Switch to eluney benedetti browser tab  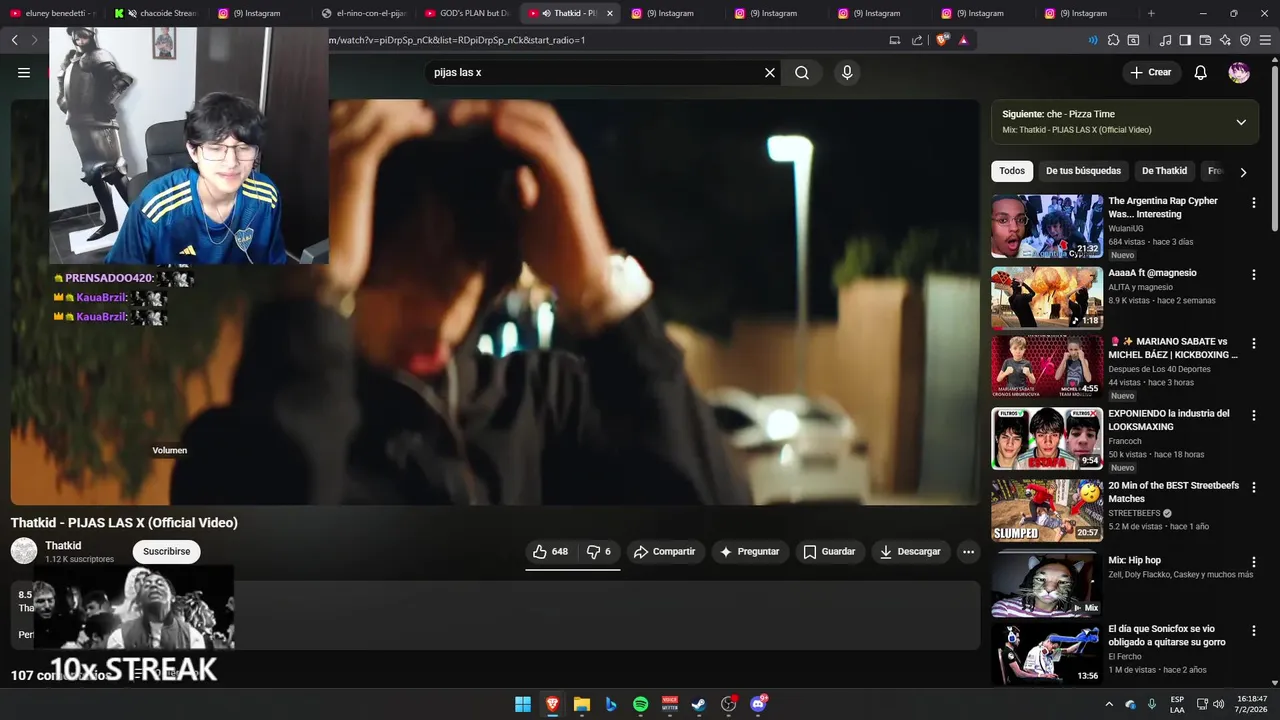(x=54, y=13)
